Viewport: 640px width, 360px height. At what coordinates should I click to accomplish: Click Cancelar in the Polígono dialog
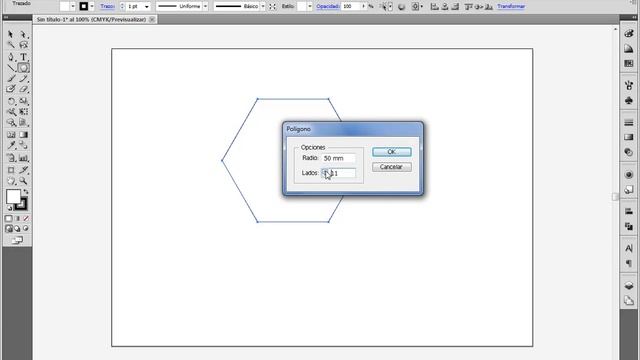[x=391, y=167]
